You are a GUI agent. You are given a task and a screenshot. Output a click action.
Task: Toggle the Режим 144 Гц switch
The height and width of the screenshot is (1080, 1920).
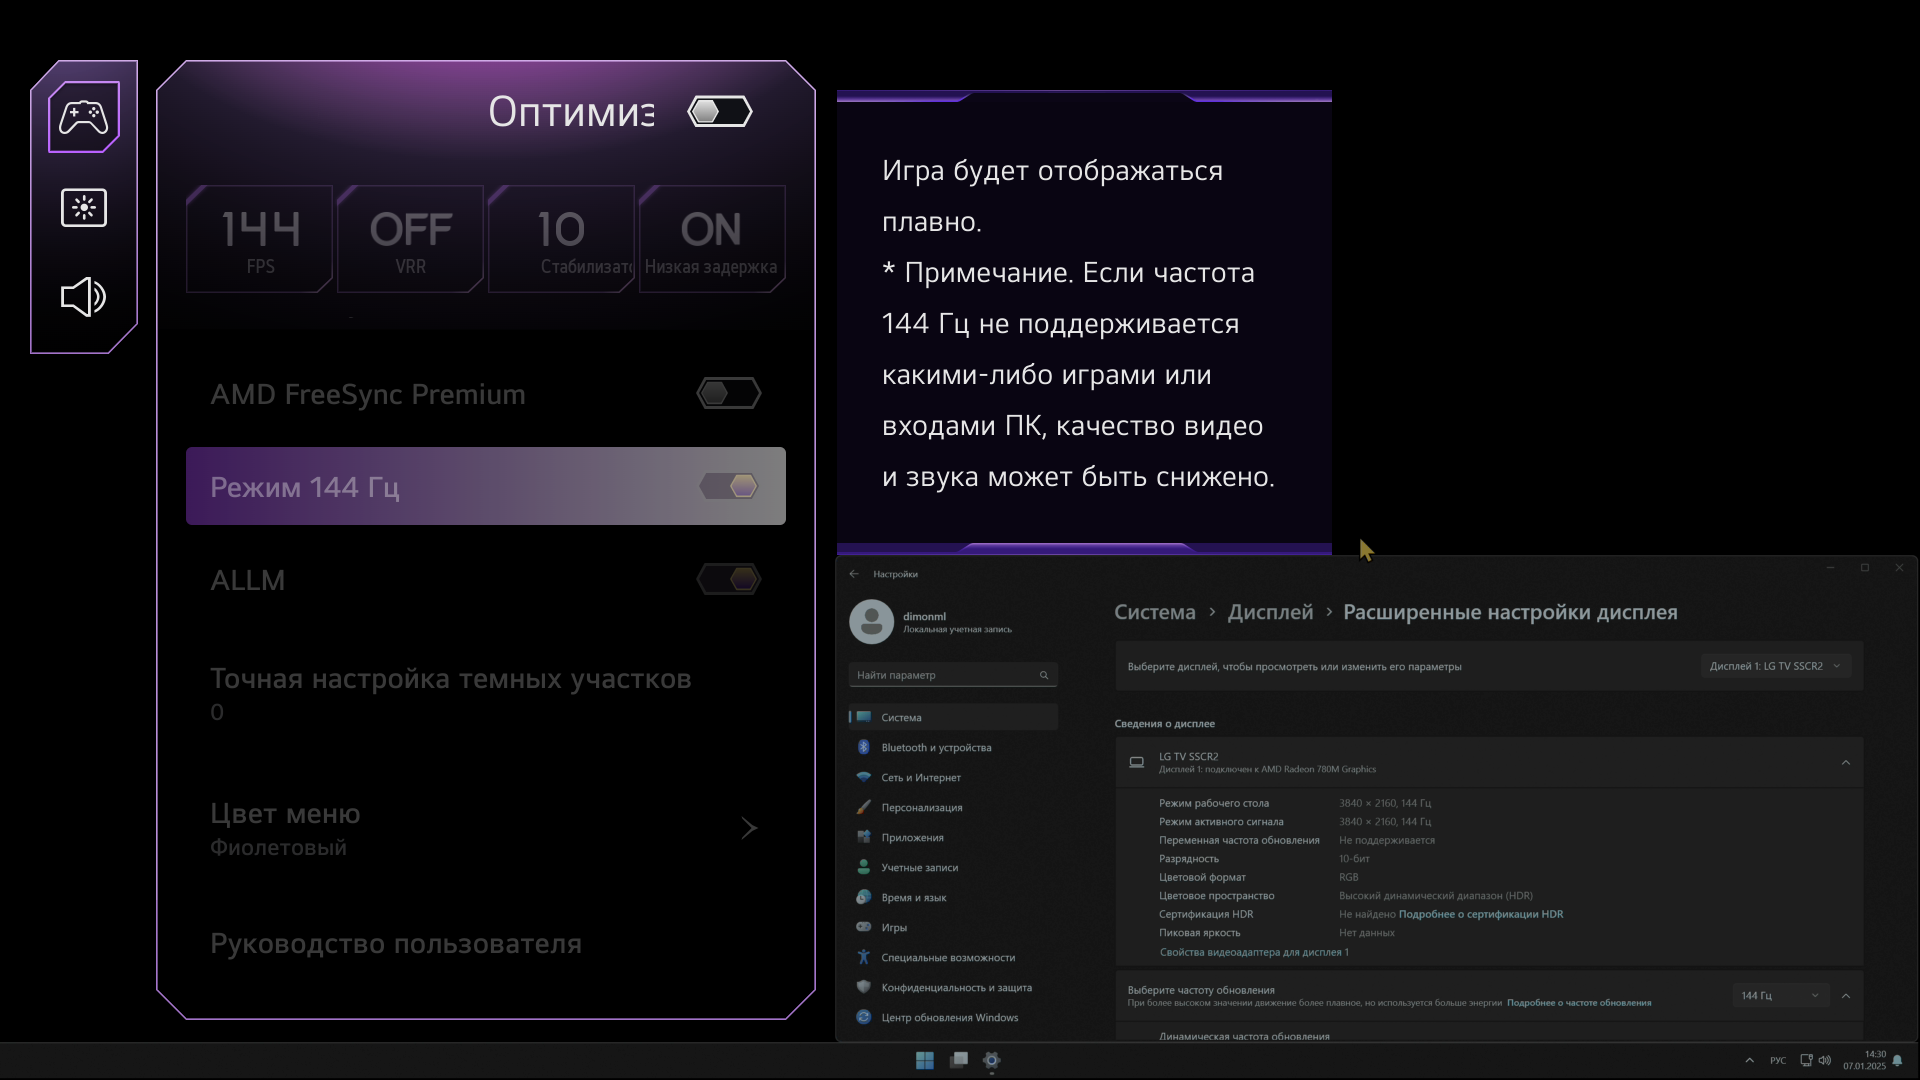(x=729, y=487)
